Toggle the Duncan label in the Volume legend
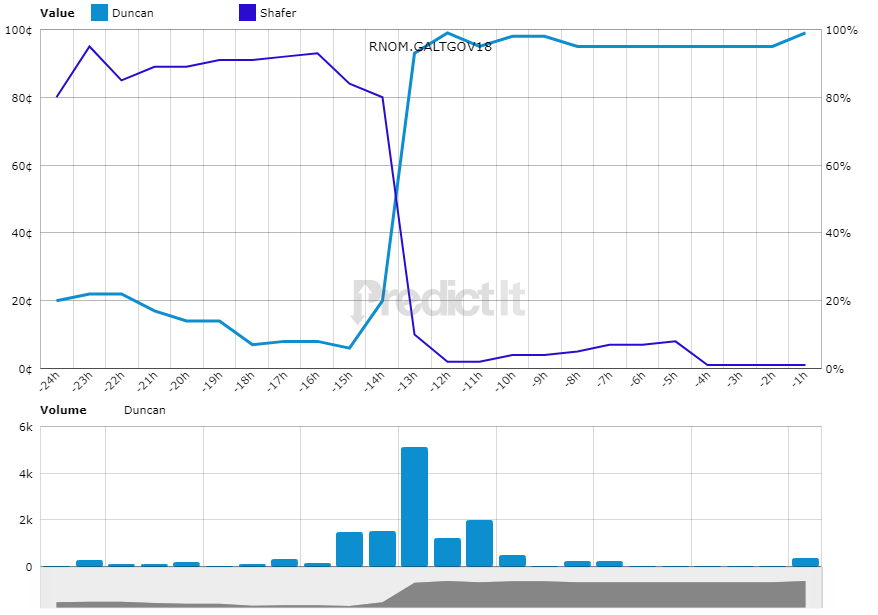The image size is (878, 615). pyautogui.click(x=145, y=410)
